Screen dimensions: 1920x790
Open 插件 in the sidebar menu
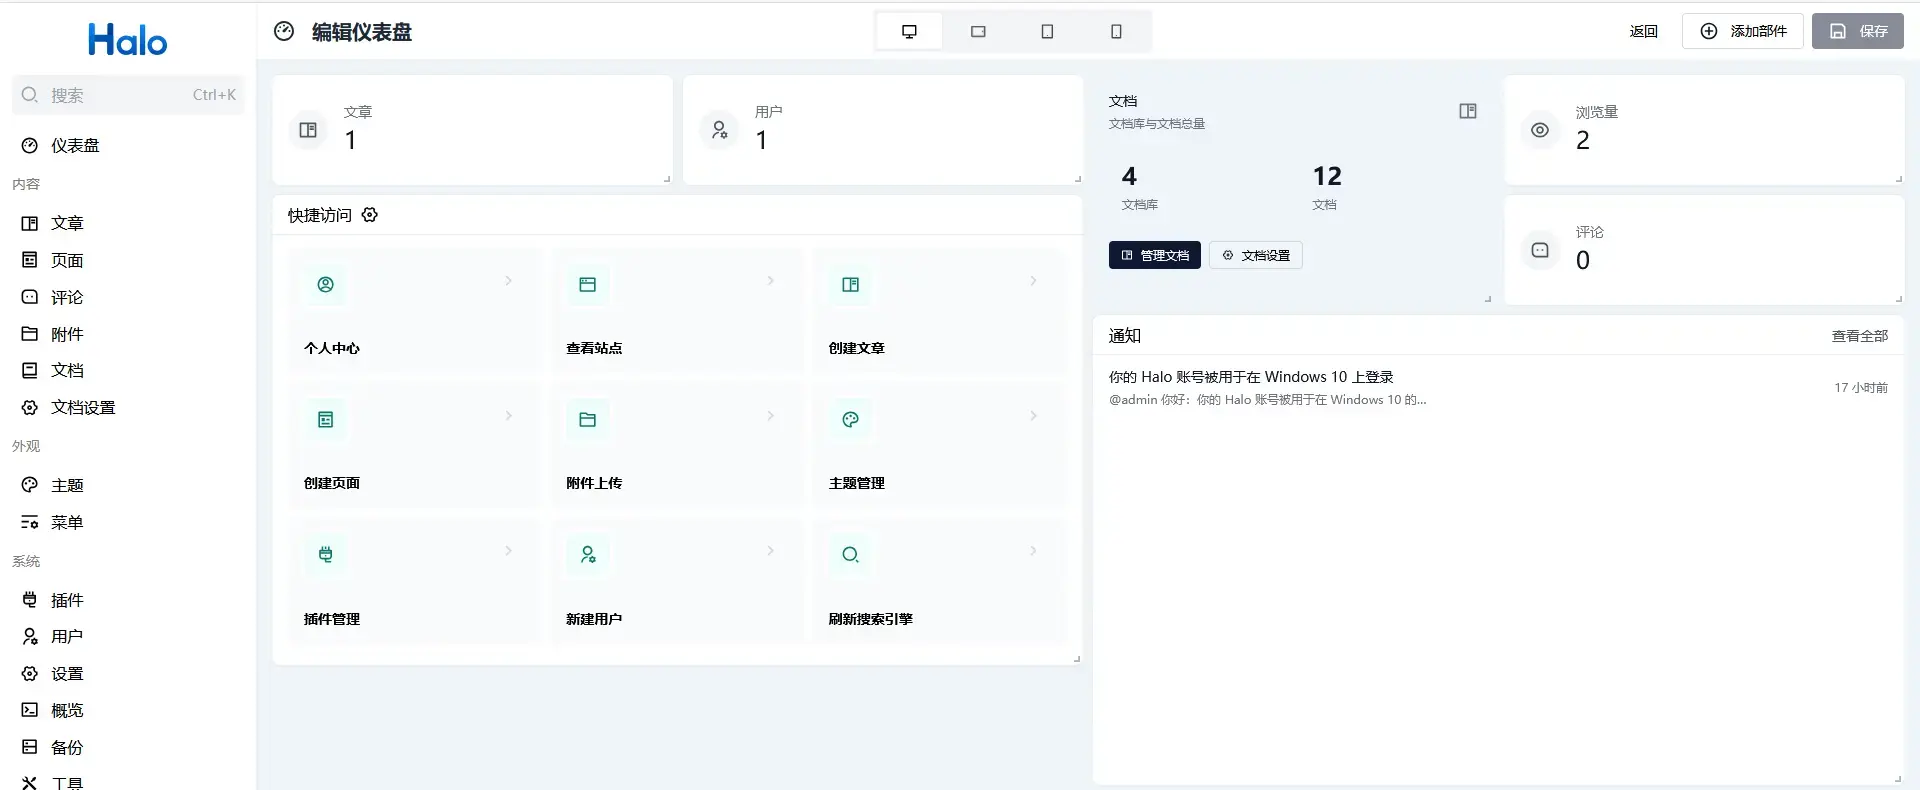point(128,600)
